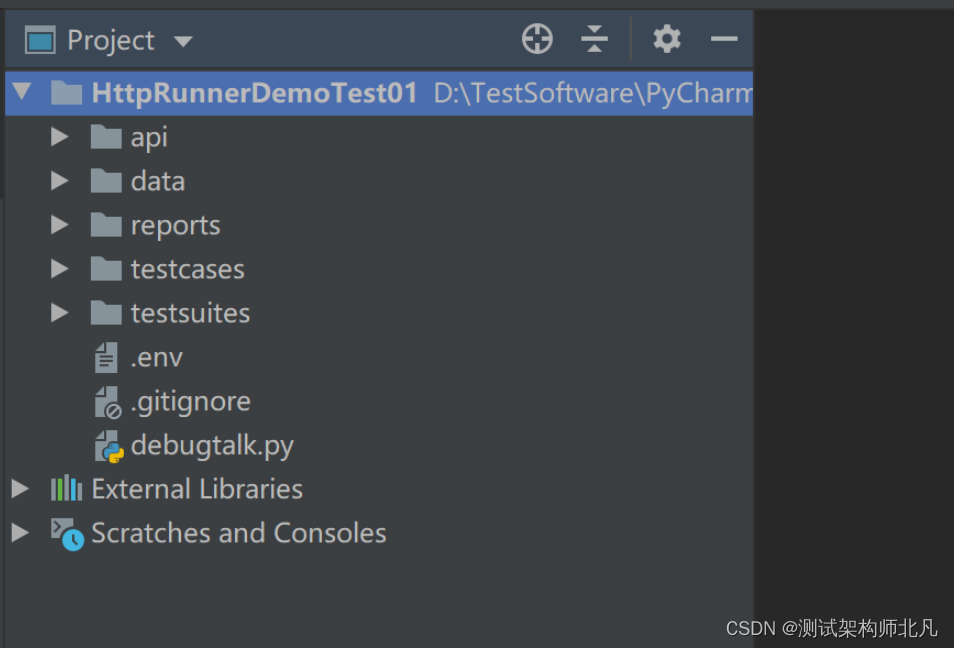Select the .env file
This screenshot has height=648, width=954.
tap(156, 357)
